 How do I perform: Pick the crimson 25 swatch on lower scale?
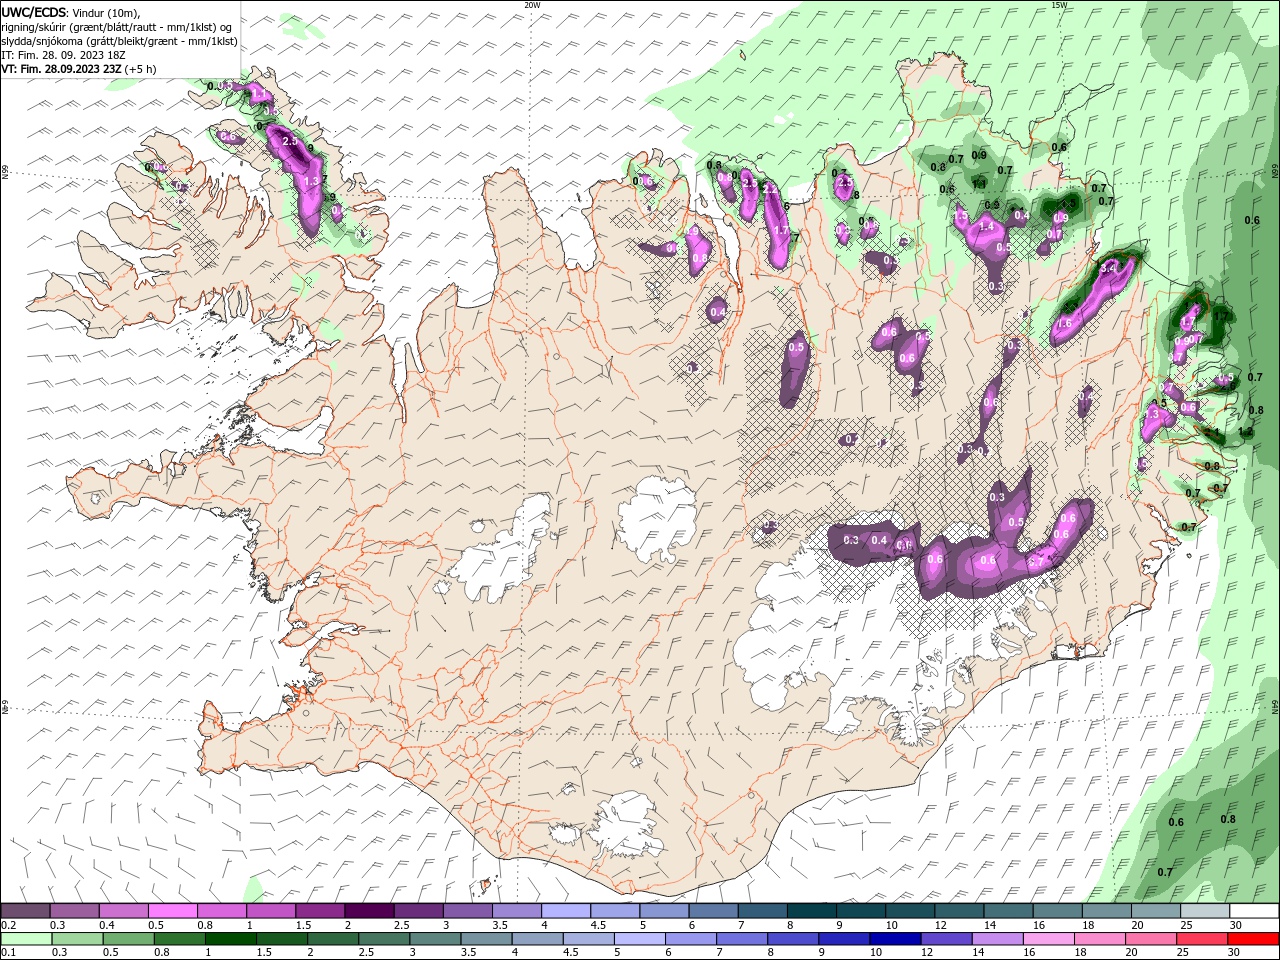1201,939
